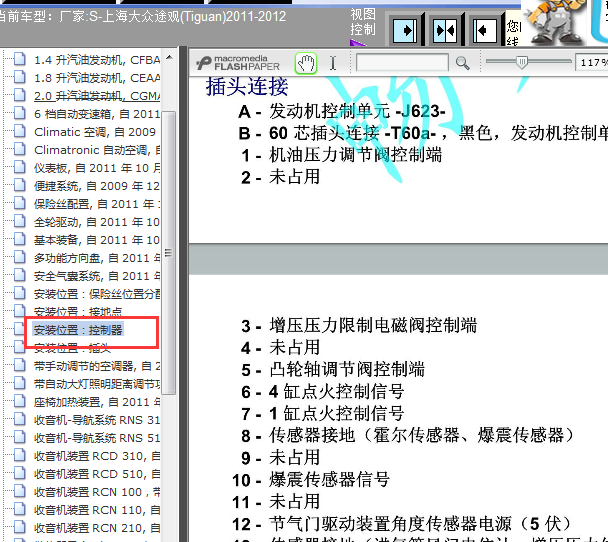Click the expand-right view control button

405,30
